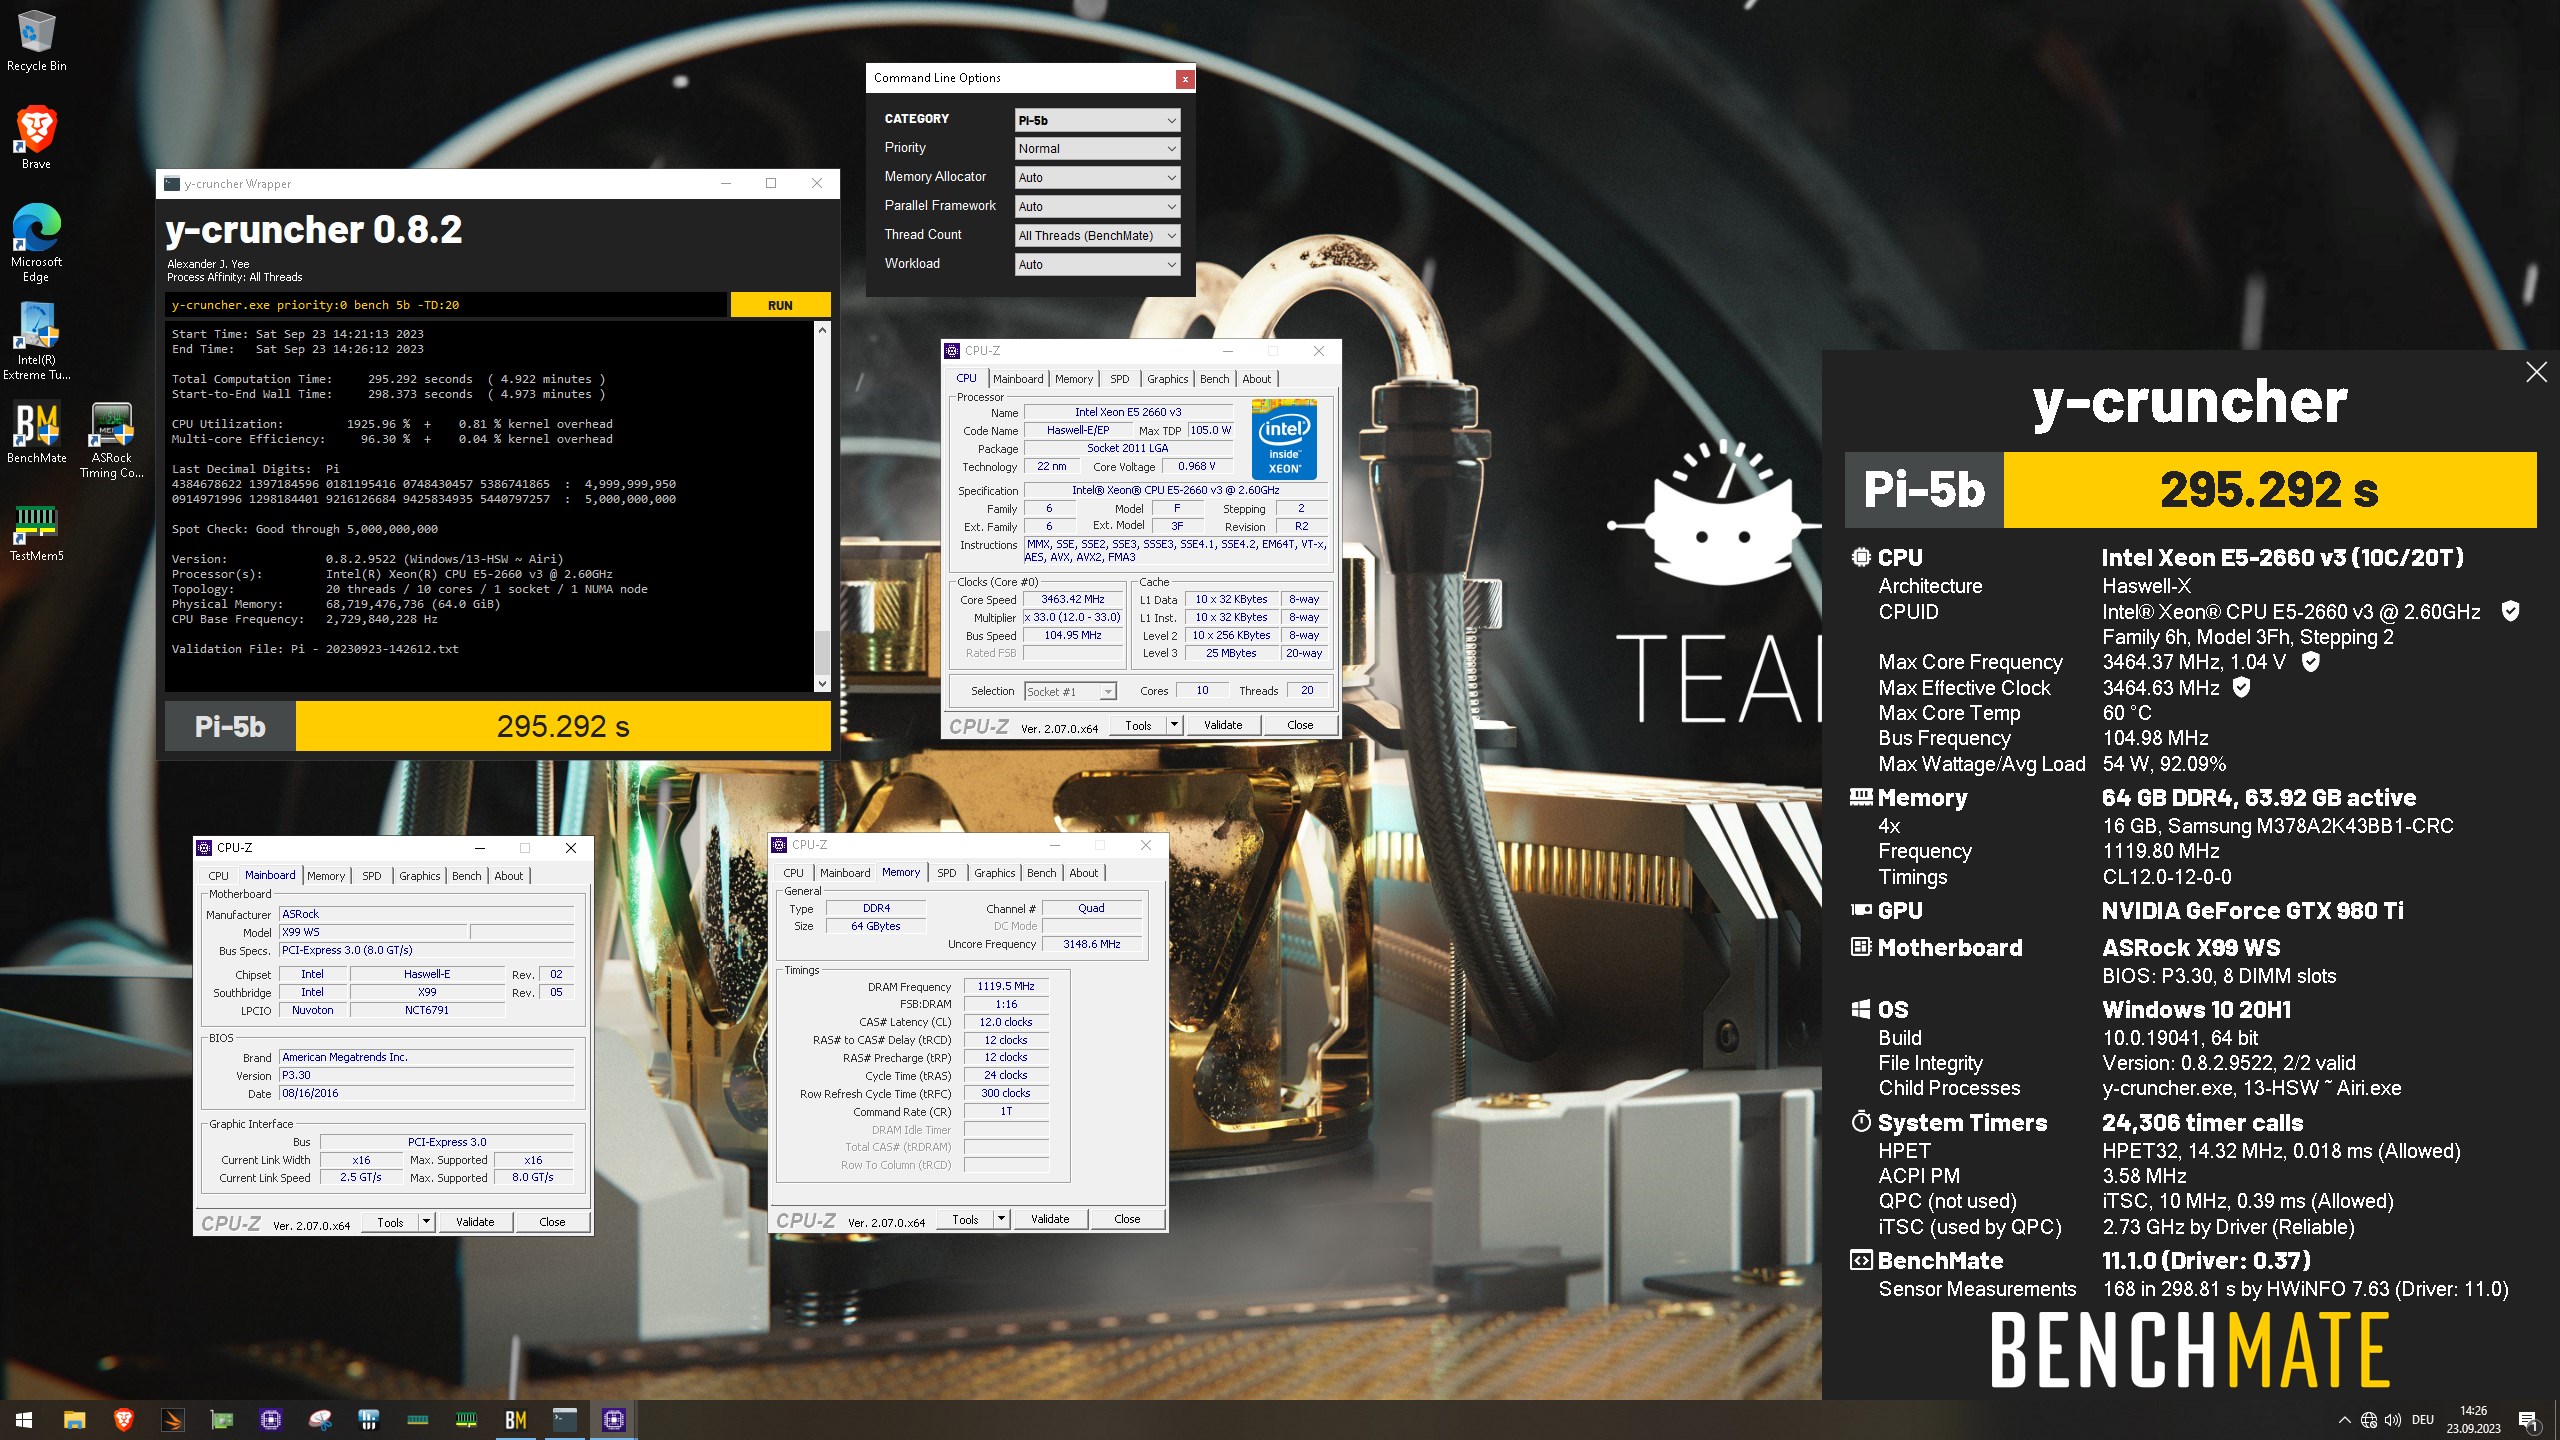The width and height of the screenshot is (2560, 1440).
Task: Close the BenchMate result panel
Action: [2536, 372]
